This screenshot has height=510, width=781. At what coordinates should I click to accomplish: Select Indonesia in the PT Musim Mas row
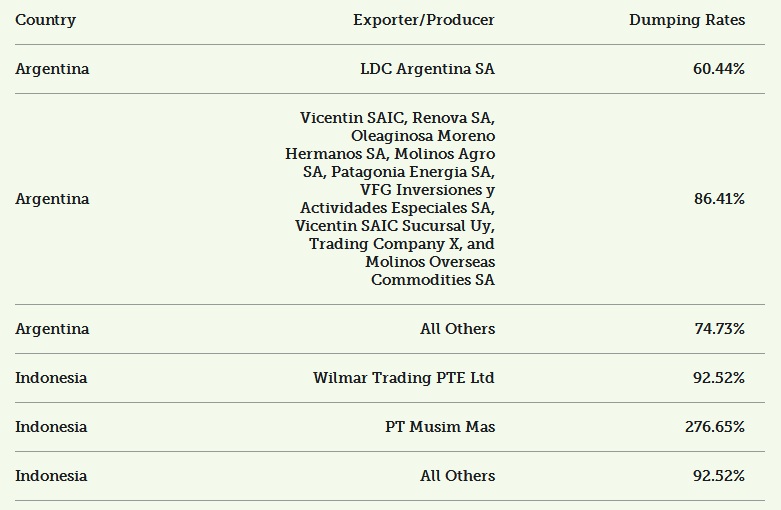(x=51, y=427)
